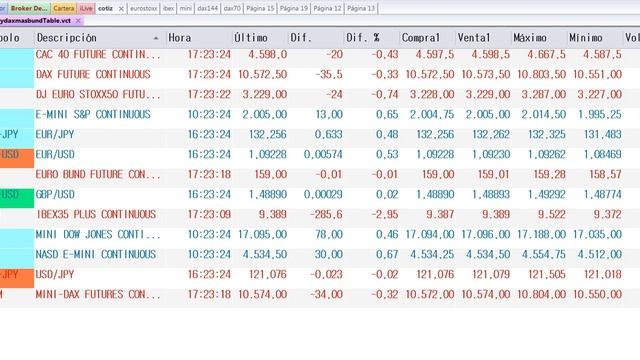Click CAC 40 Máximo value 4.667,5
The image size is (640, 360).
(x=547, y=54)
